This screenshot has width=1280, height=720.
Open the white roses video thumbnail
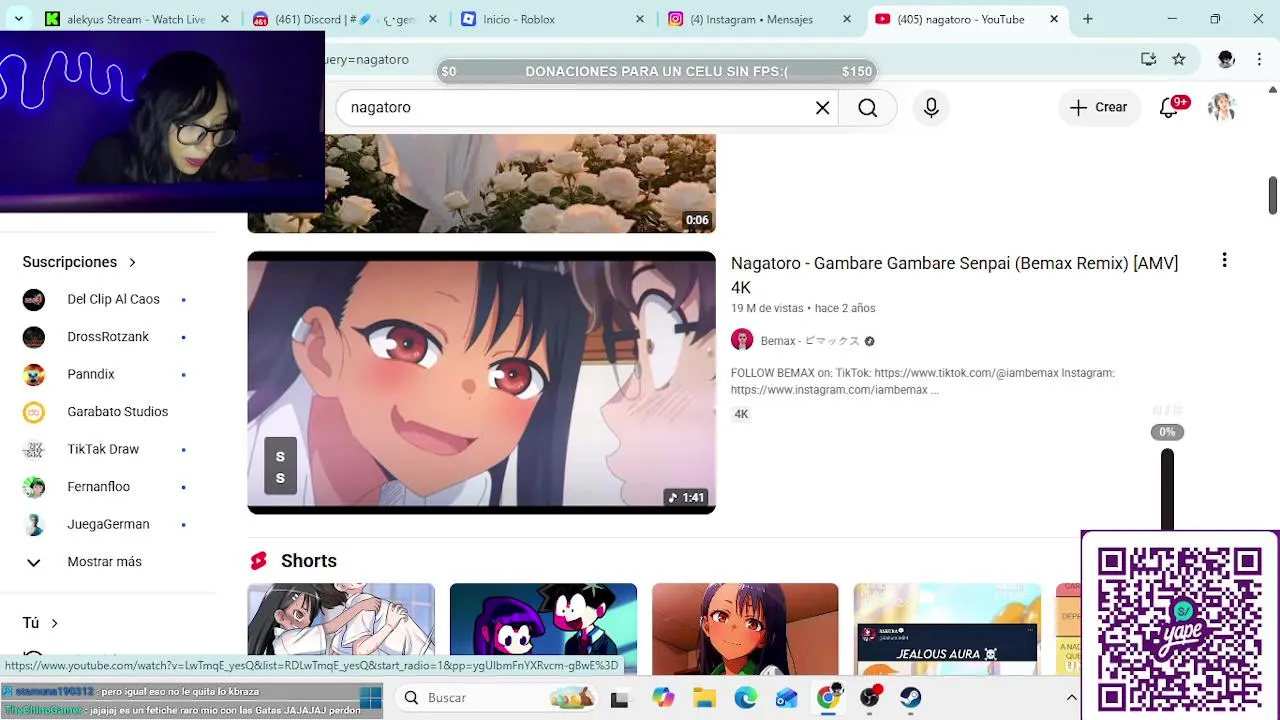tap(520, 184)
